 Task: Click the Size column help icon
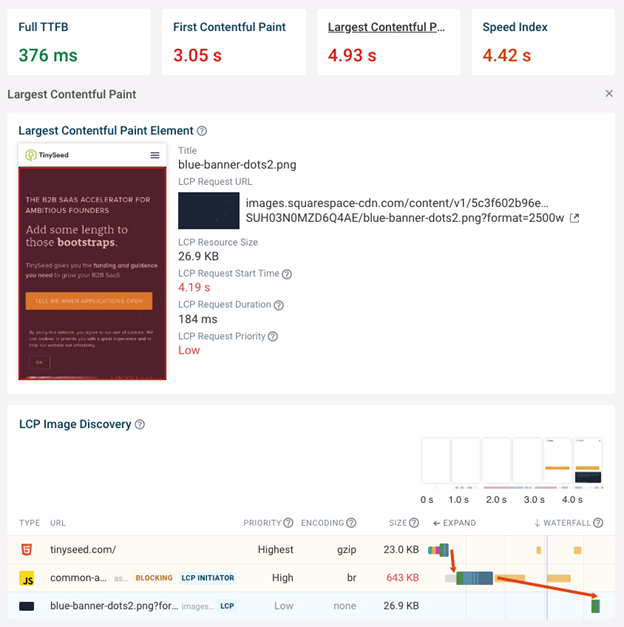[414, 523]
